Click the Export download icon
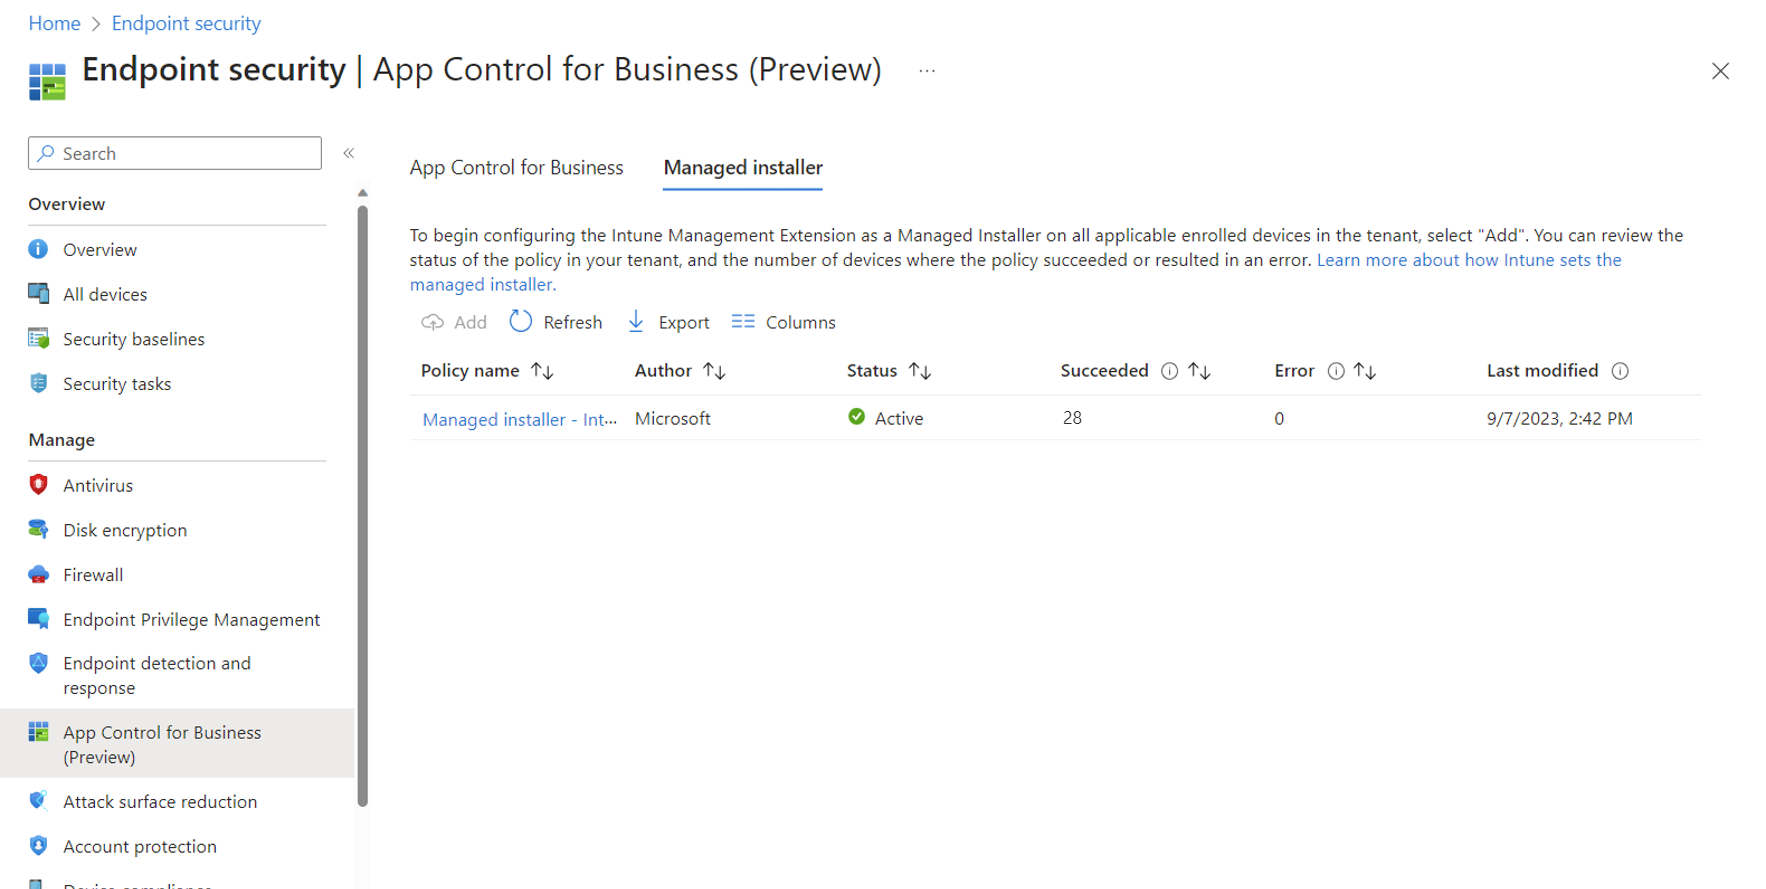This screenshot has height=889, width=1766. pyautogui.click(x=636, y=321)
